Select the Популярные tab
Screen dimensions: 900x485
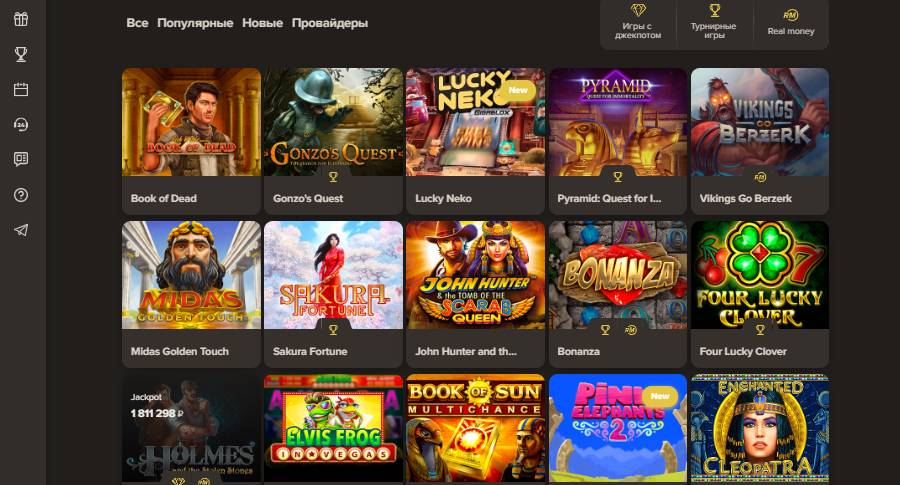coord(195,23)
